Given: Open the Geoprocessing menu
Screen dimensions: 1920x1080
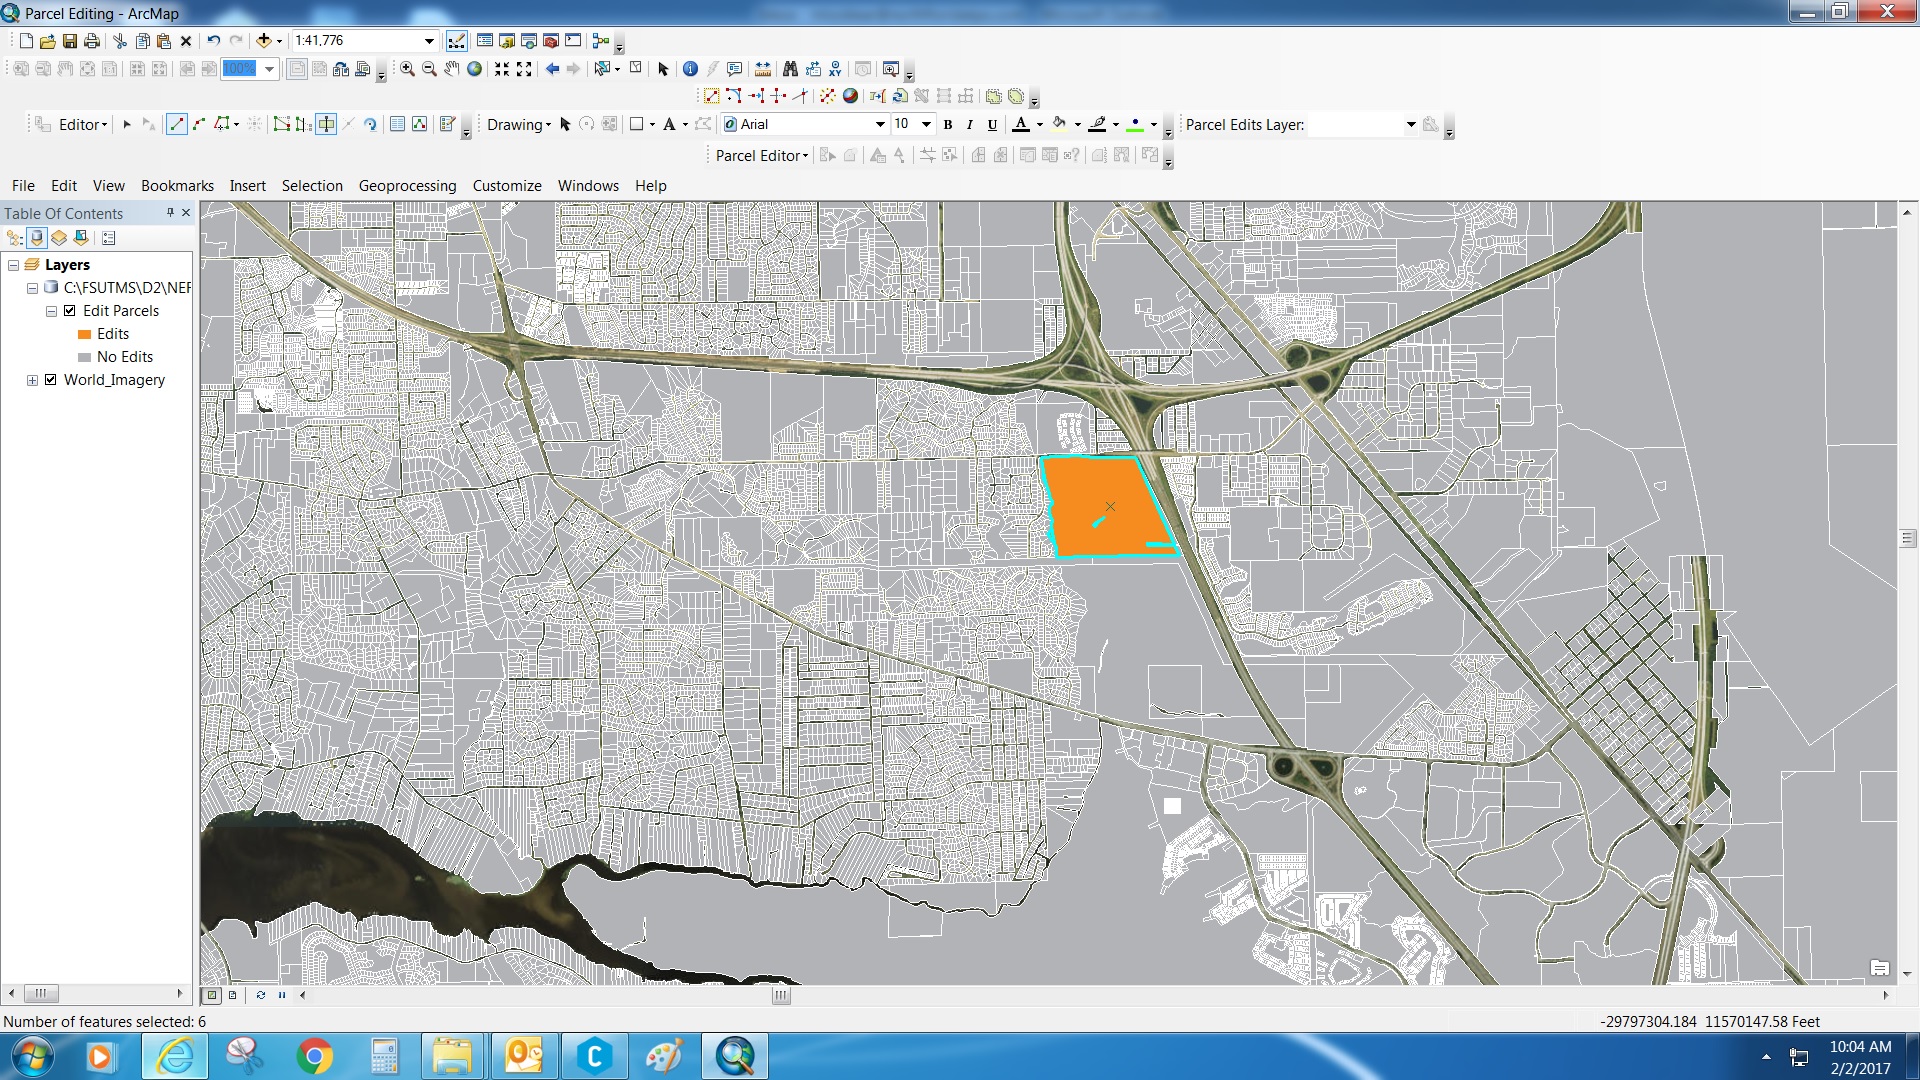Looking at the screenshot, I should 407,186.
